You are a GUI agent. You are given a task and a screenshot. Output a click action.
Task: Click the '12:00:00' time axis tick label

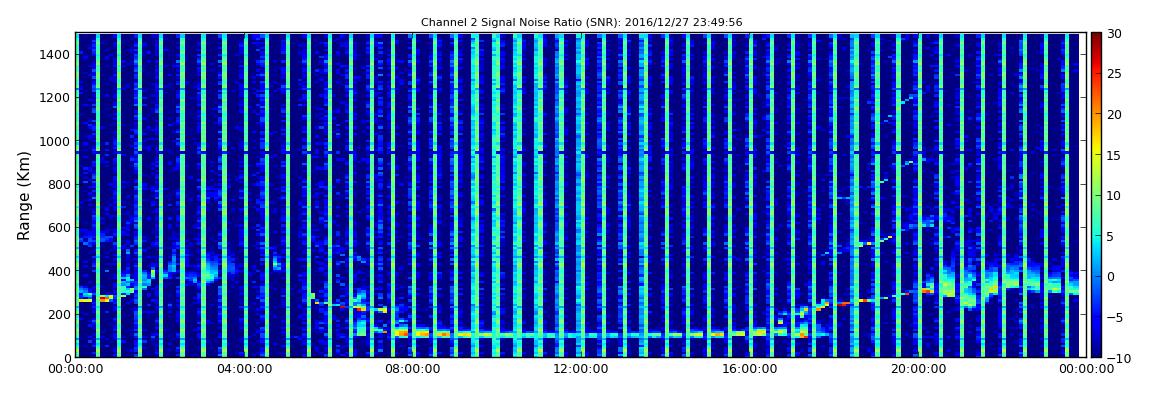580,369
